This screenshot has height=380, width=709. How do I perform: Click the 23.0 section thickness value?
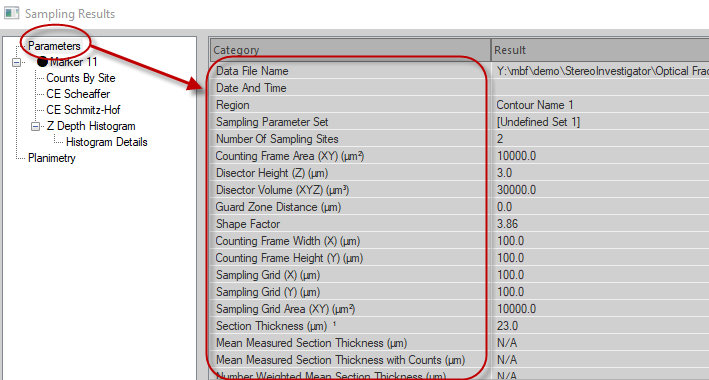[507, 326]
